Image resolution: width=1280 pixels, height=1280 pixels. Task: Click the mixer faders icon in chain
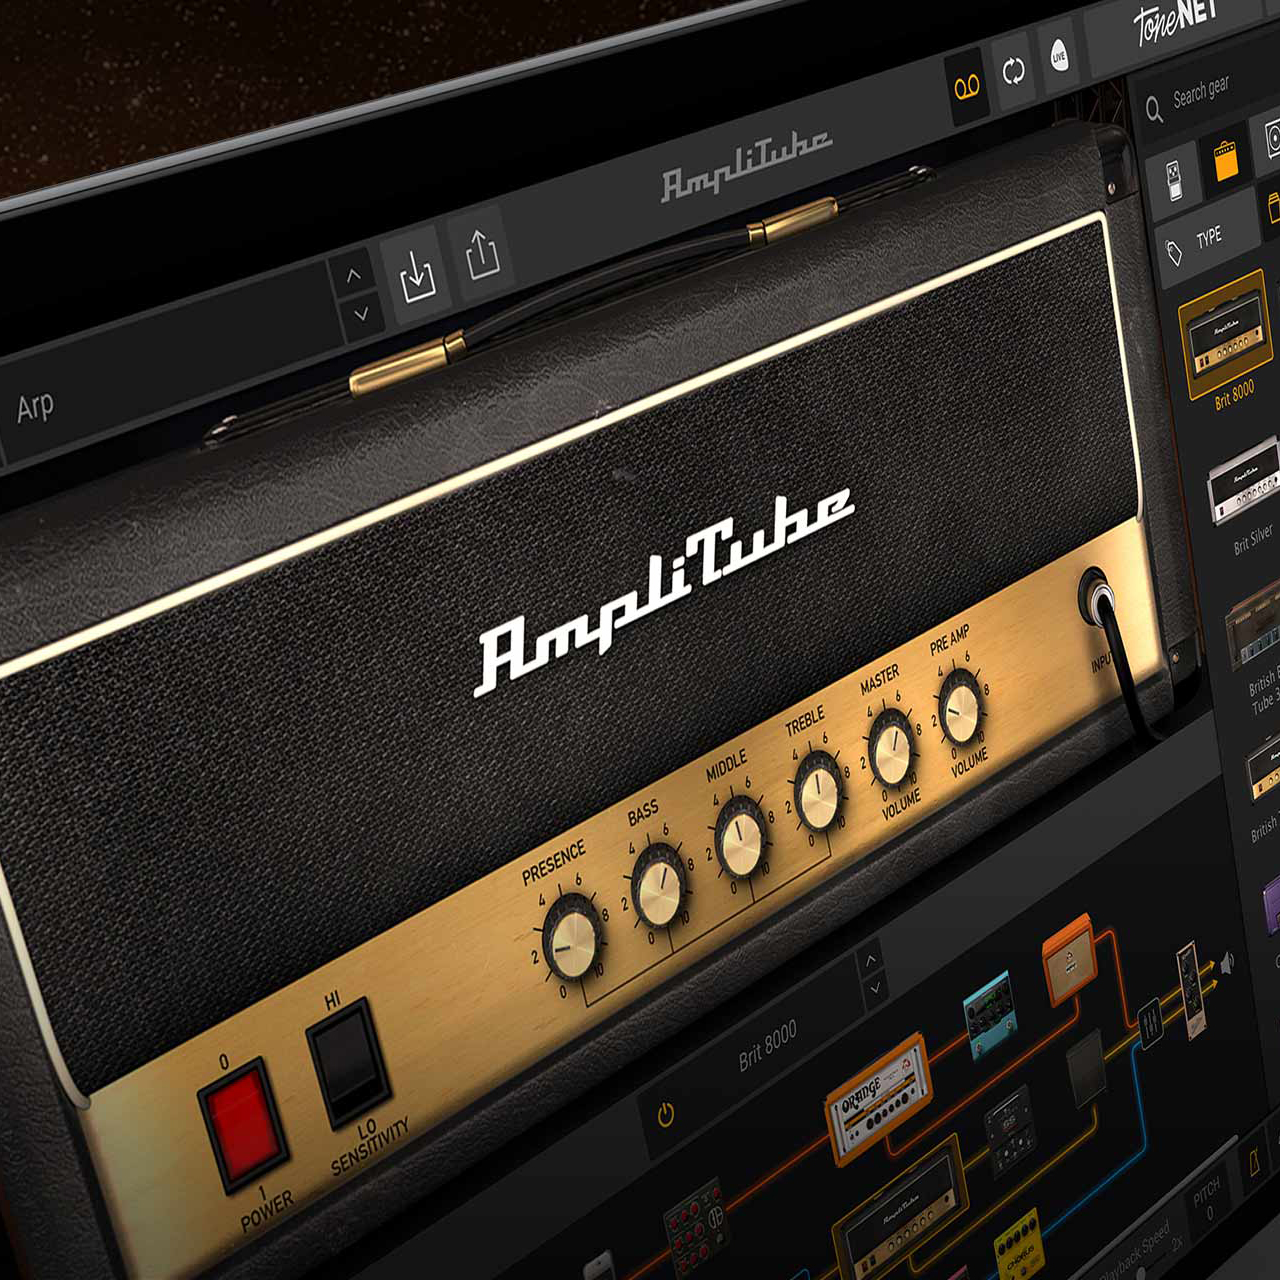click(x=1152, y=1023)
